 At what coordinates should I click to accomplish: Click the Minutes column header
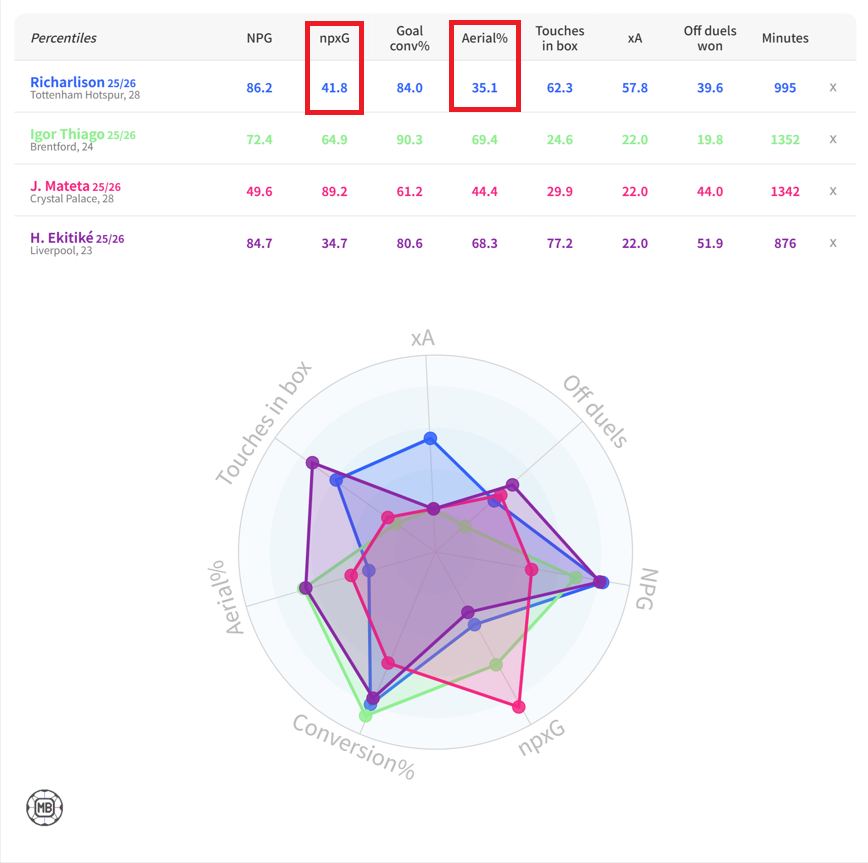pos(784,38)
